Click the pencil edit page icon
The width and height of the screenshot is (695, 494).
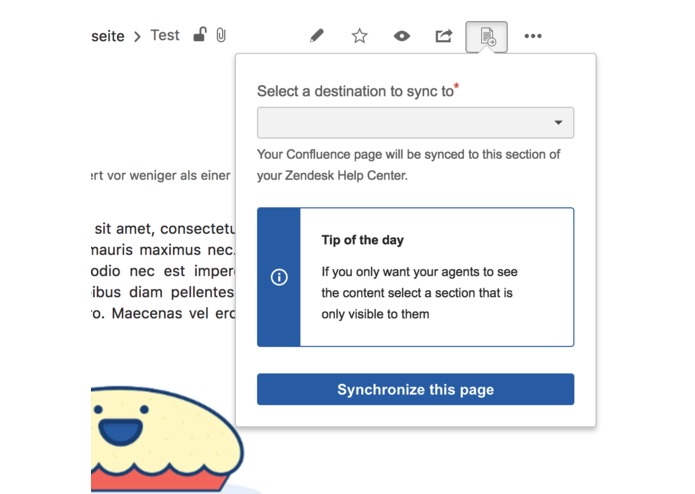coord(316,35)
